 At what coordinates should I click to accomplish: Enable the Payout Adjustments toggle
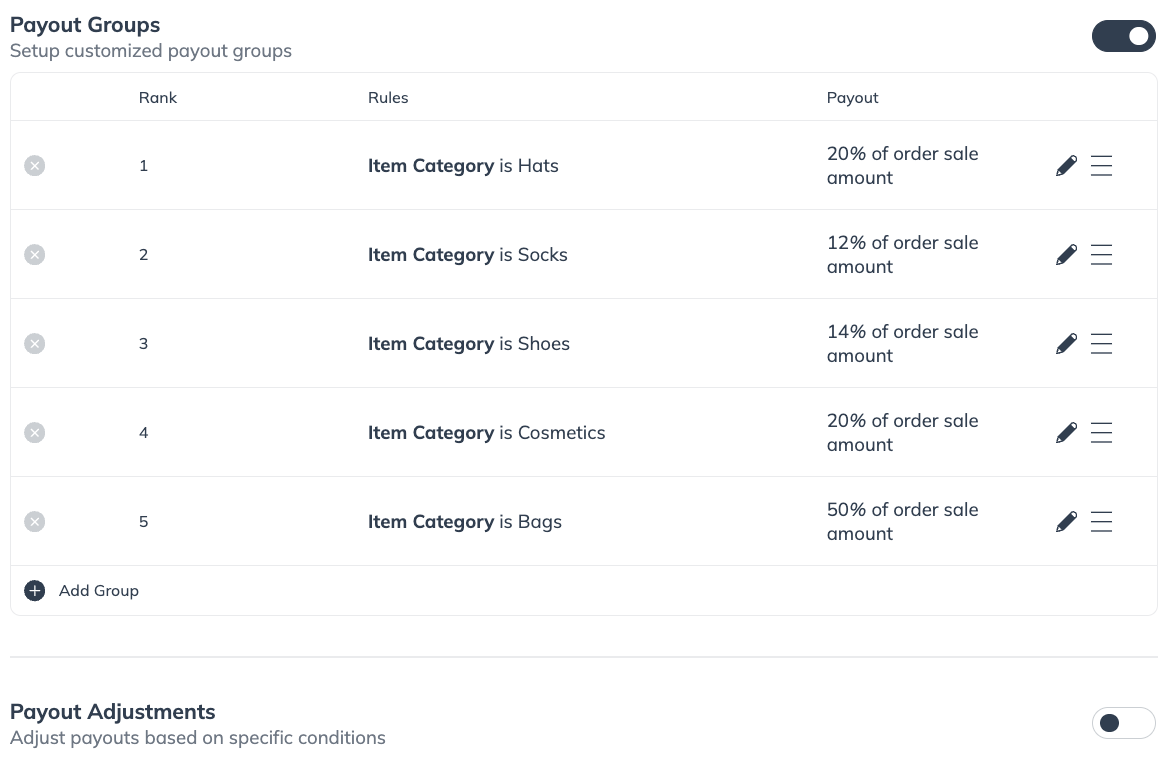1123,723
